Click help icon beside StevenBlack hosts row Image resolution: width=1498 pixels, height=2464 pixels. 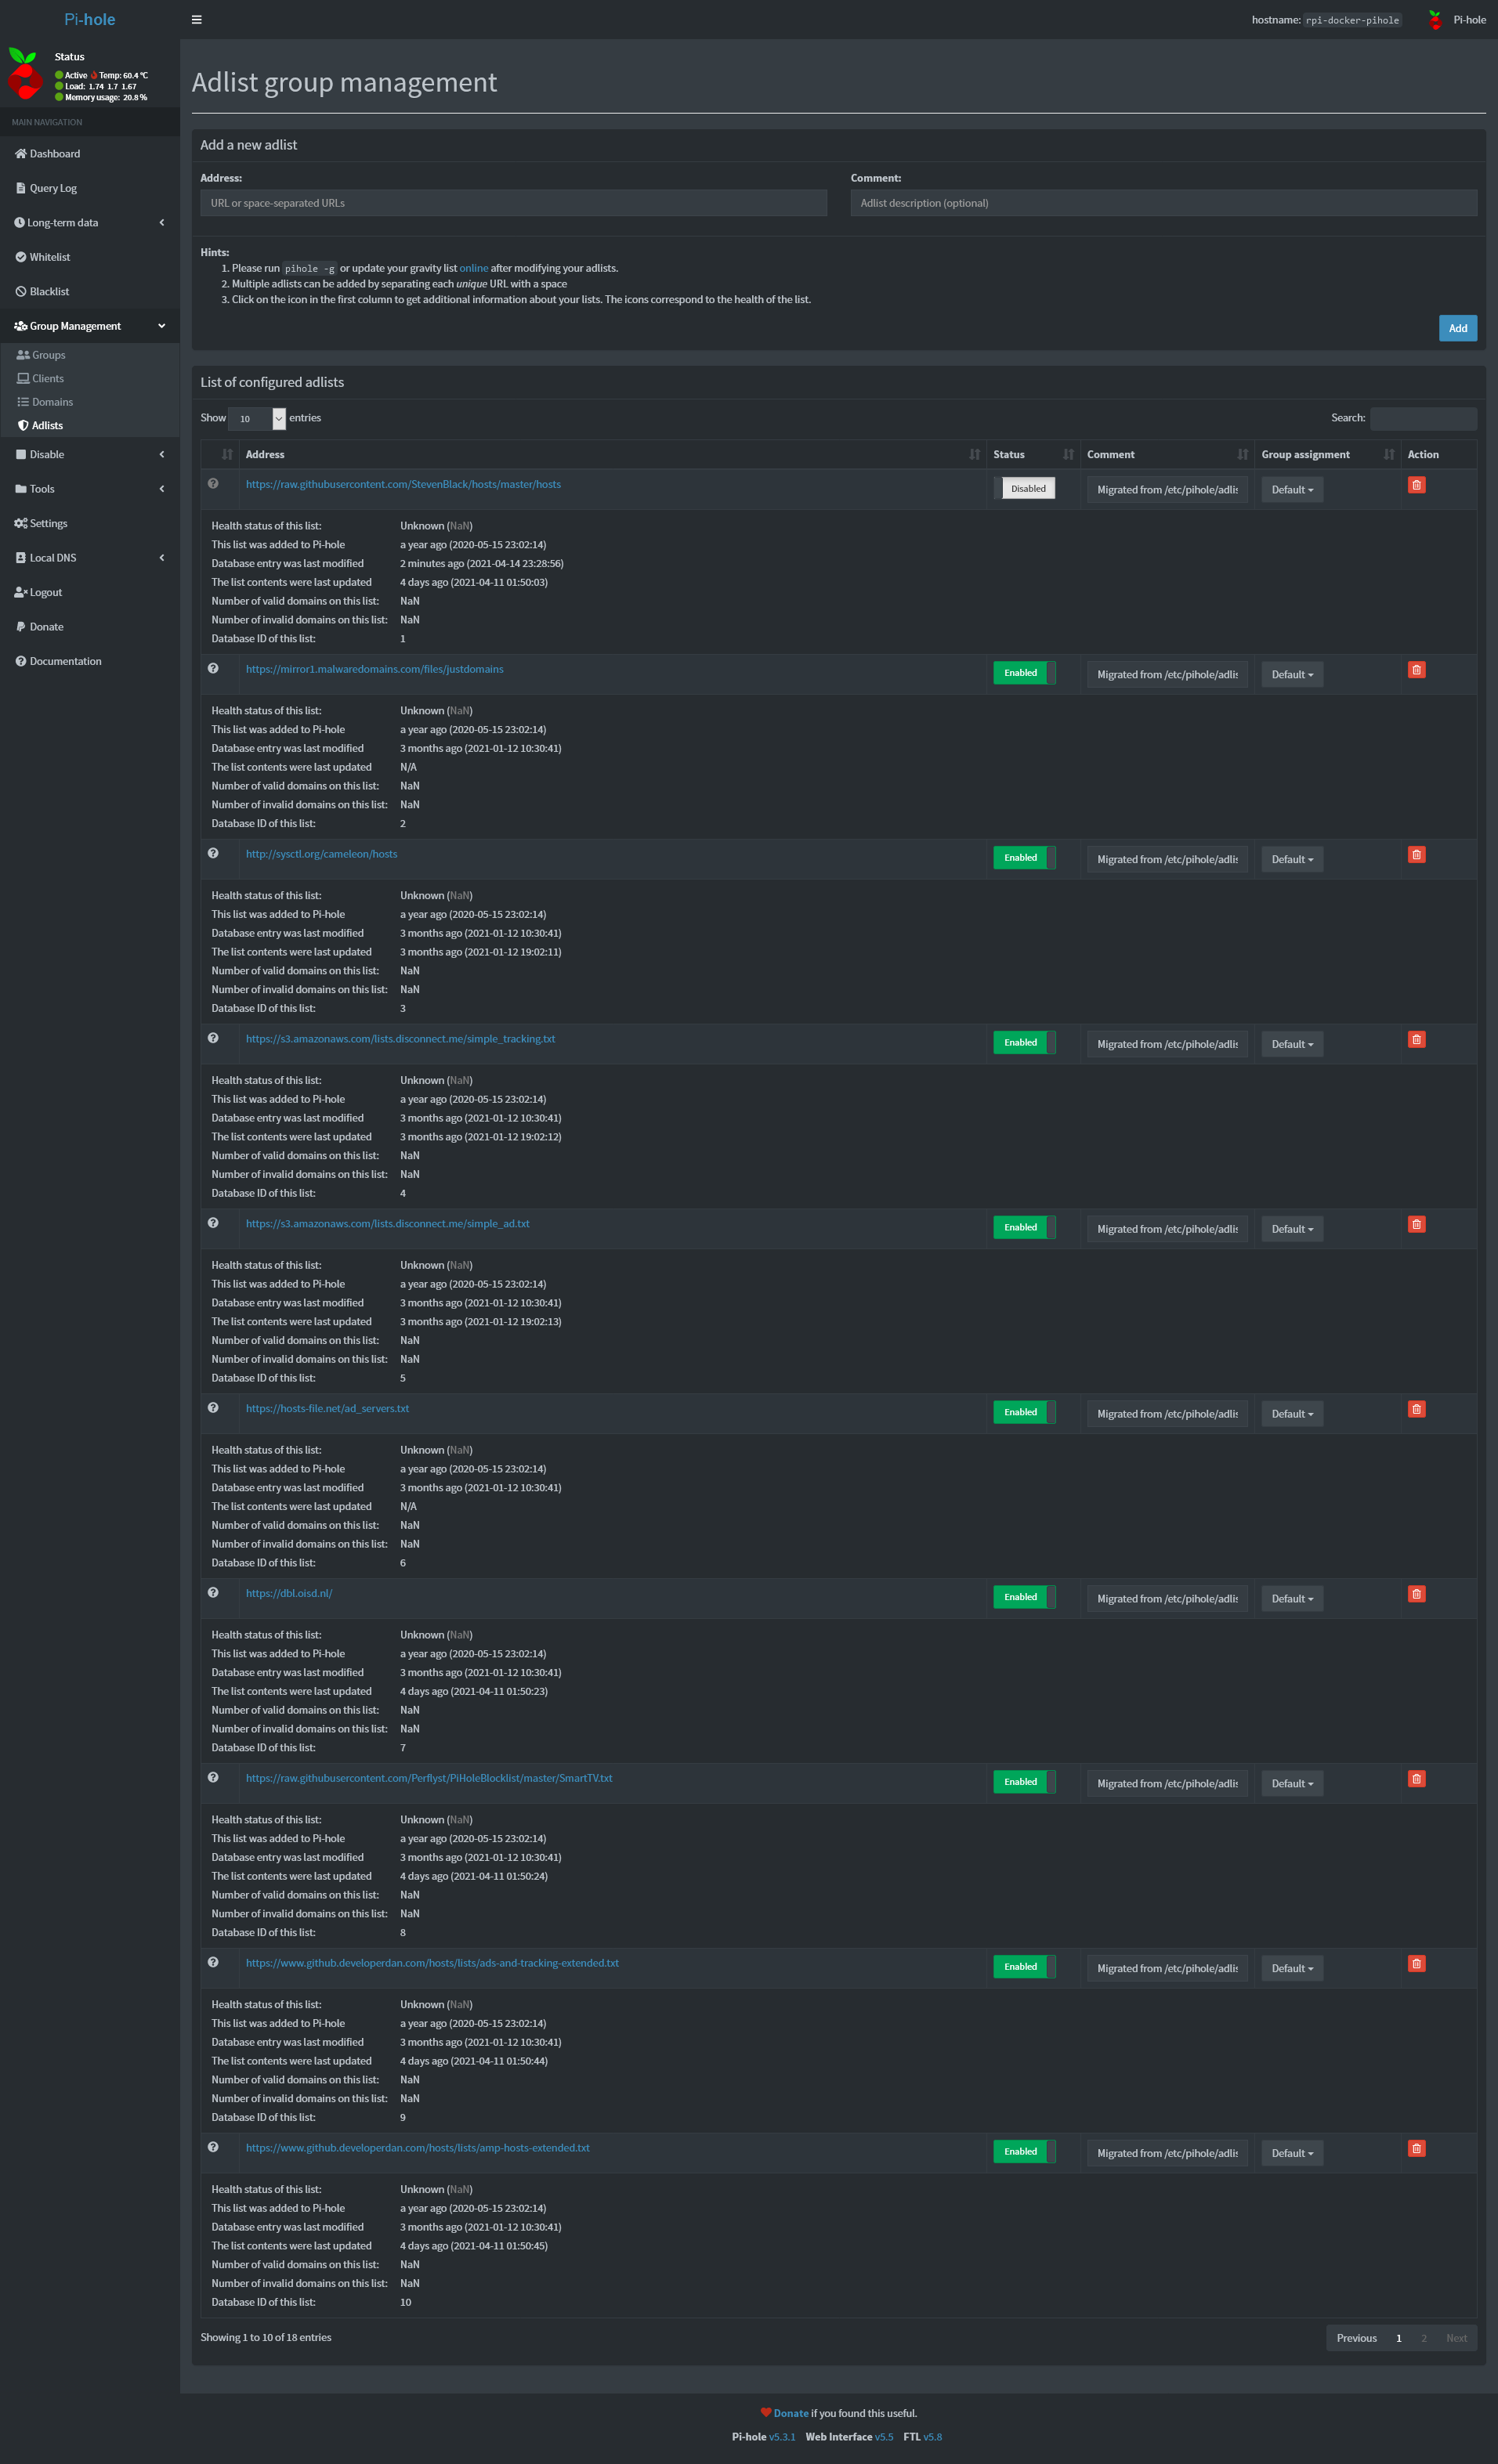[x=213, y=484]
